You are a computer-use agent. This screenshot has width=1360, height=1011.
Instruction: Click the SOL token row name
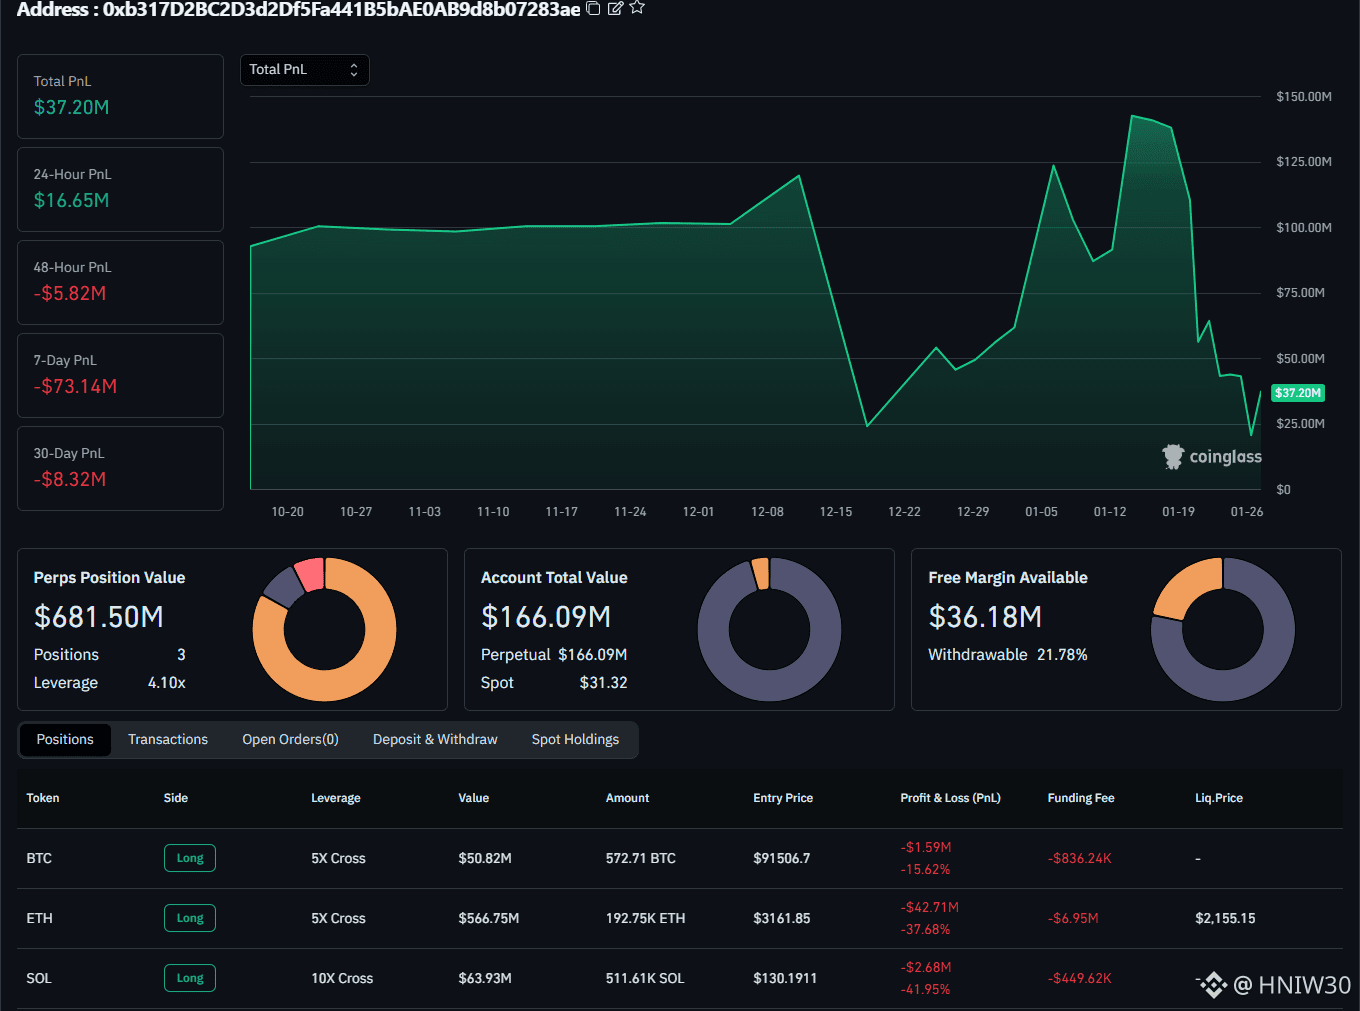pyautogui.click(x=39, y=978)
